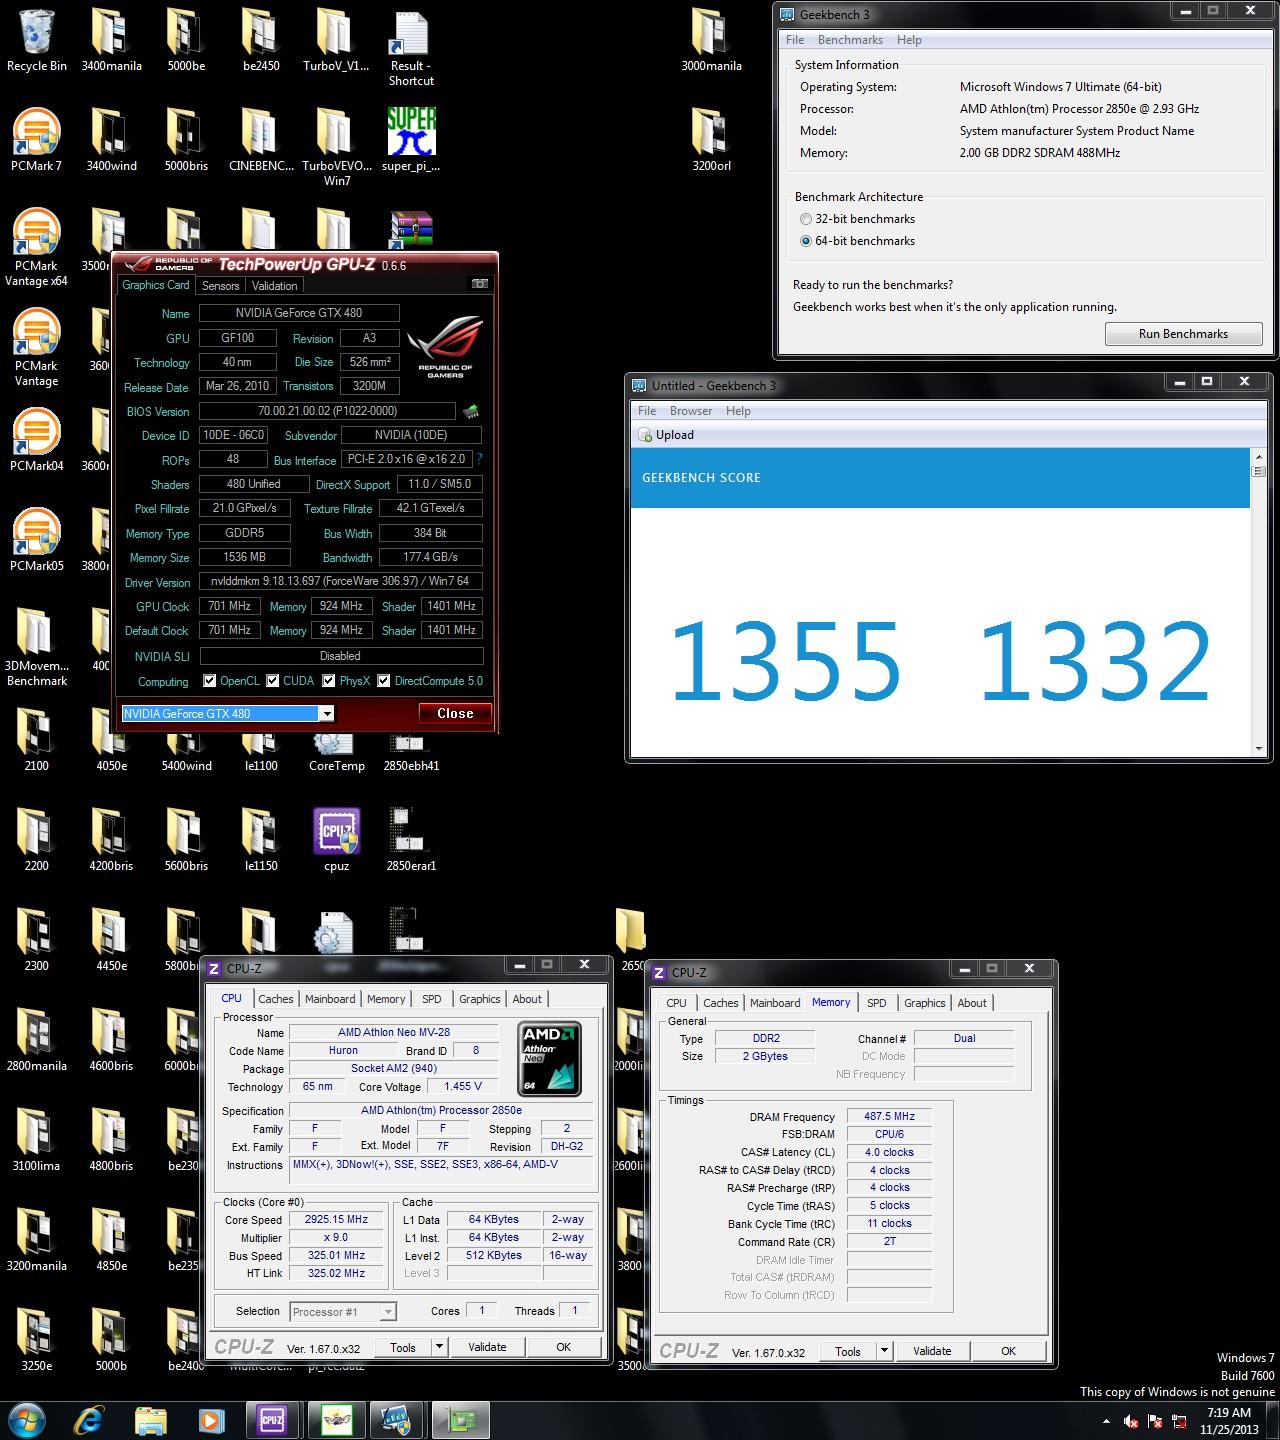1280x1440 pixels.
Task: Click the Geekbench results scroll-up arrow
Action: [x=1259, y=456]
